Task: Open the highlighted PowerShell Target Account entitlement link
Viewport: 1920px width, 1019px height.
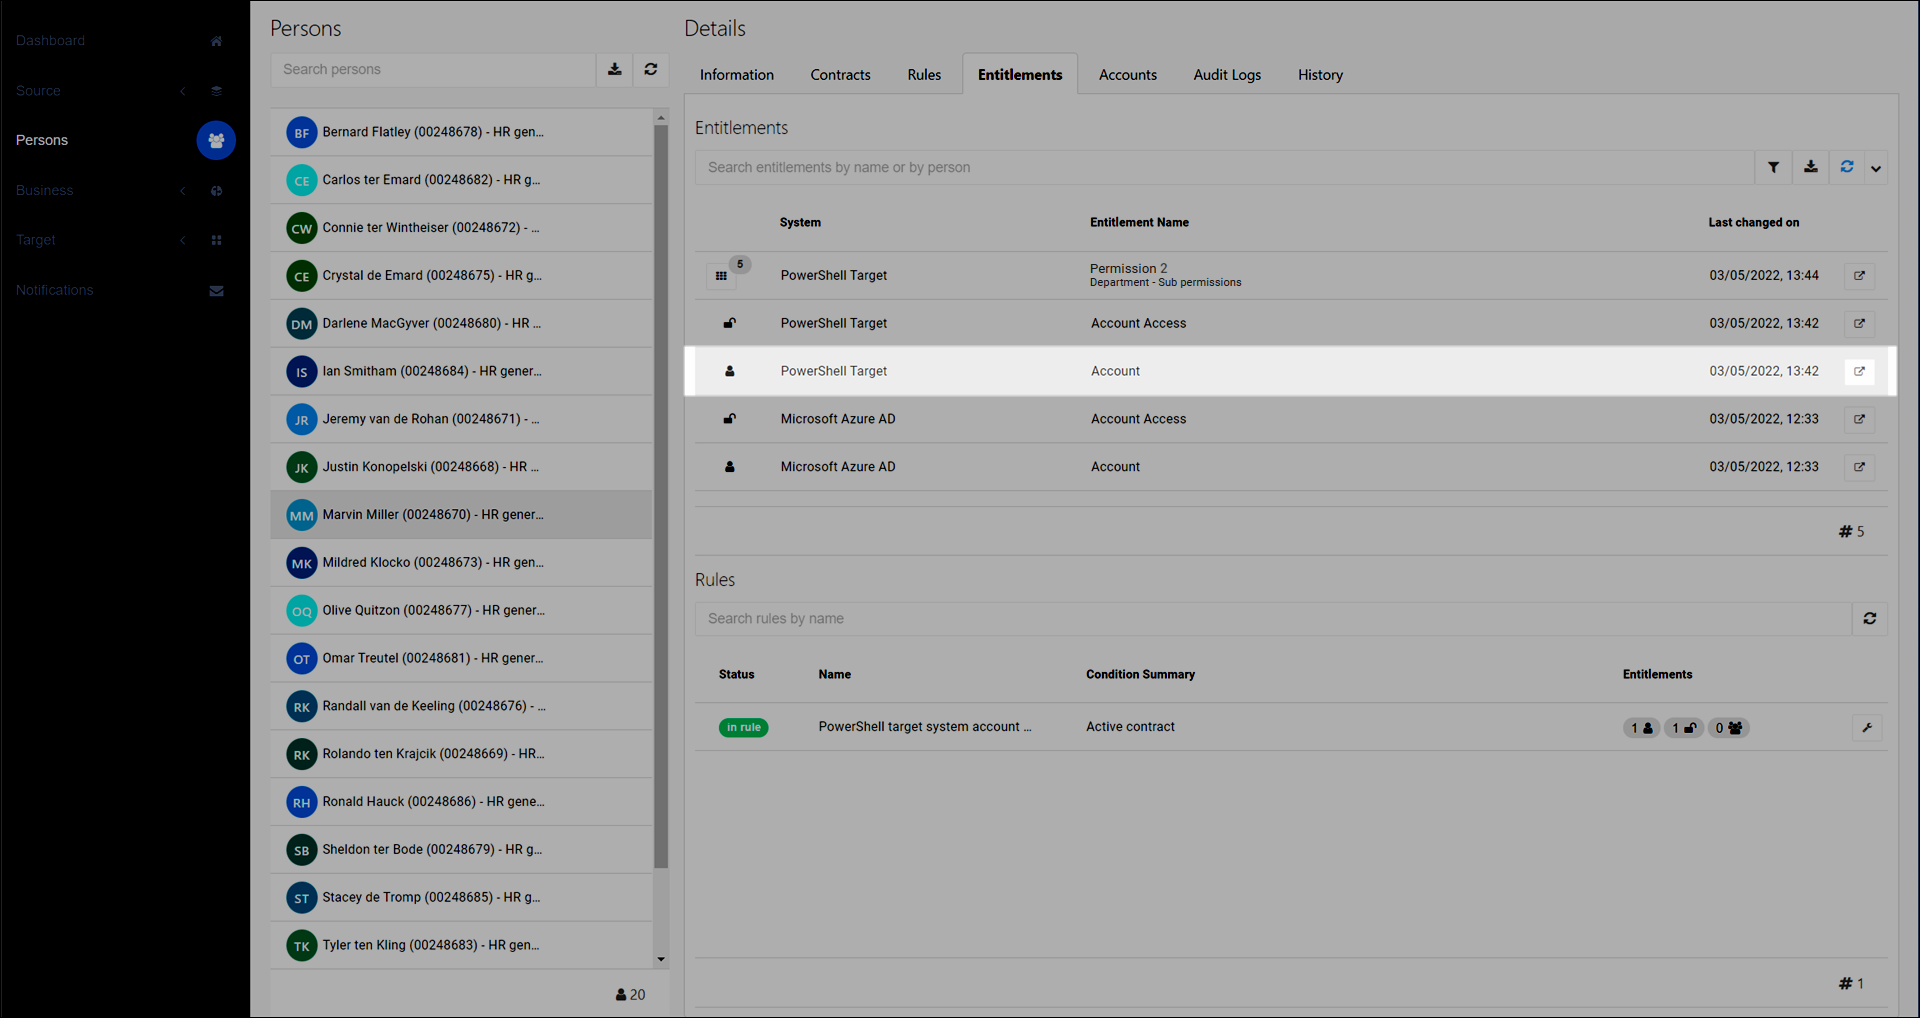Action: pyautogui.click(x=1859, y=372)
